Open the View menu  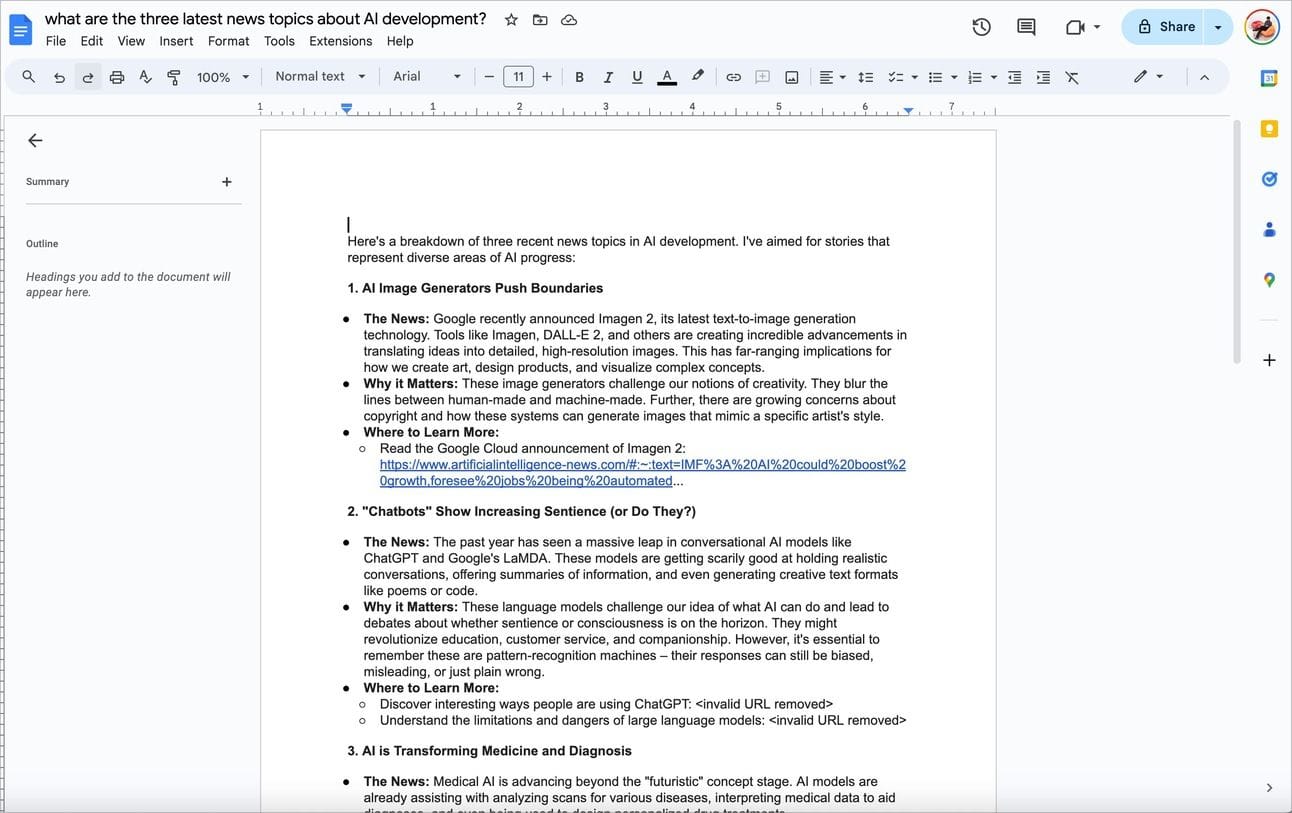pyautogui.click(x=131, y=41)
